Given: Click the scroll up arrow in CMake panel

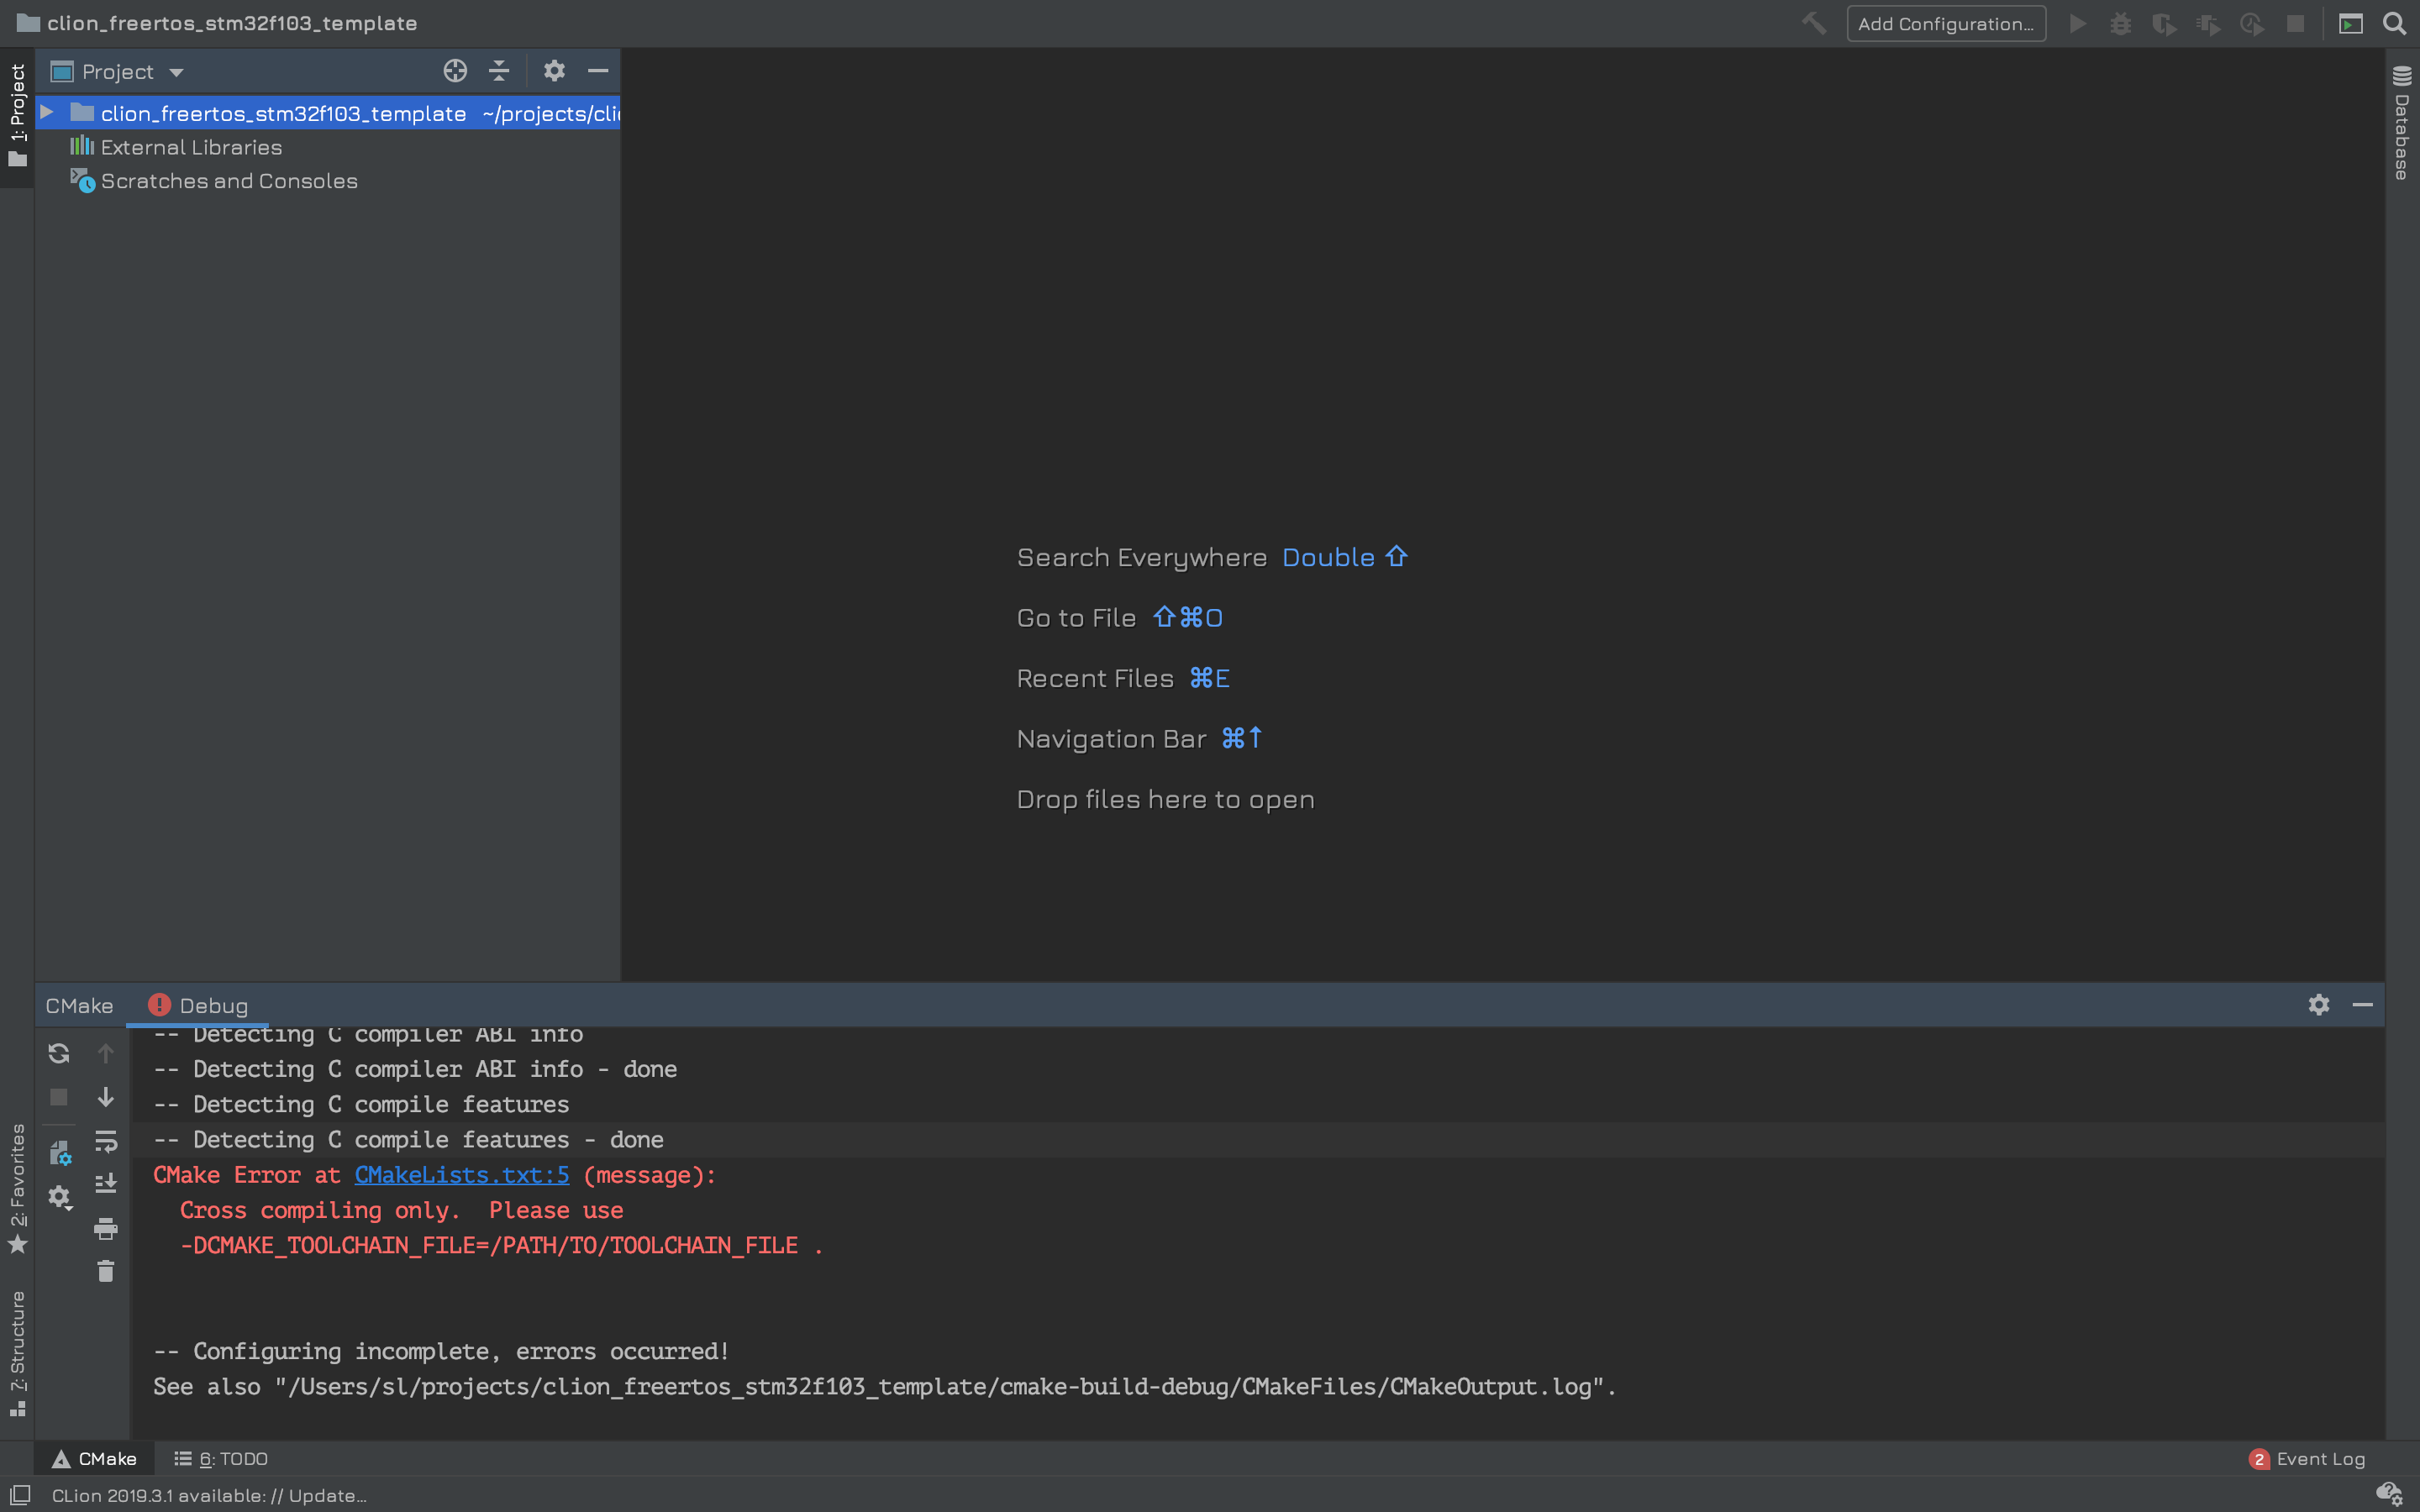Looking at the screenshot, I should click(x=101, y=1053).
